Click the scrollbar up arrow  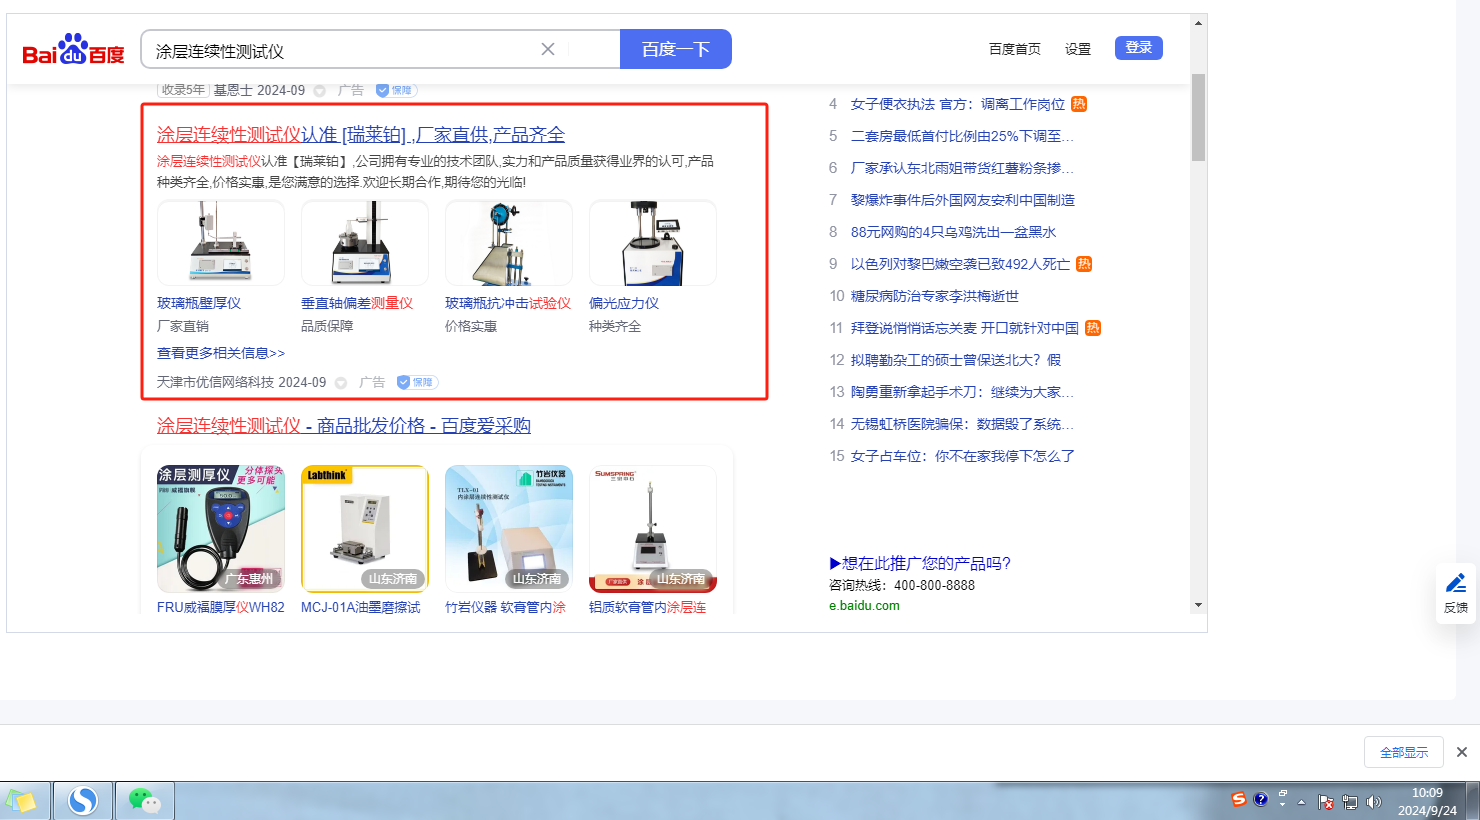1198,23
